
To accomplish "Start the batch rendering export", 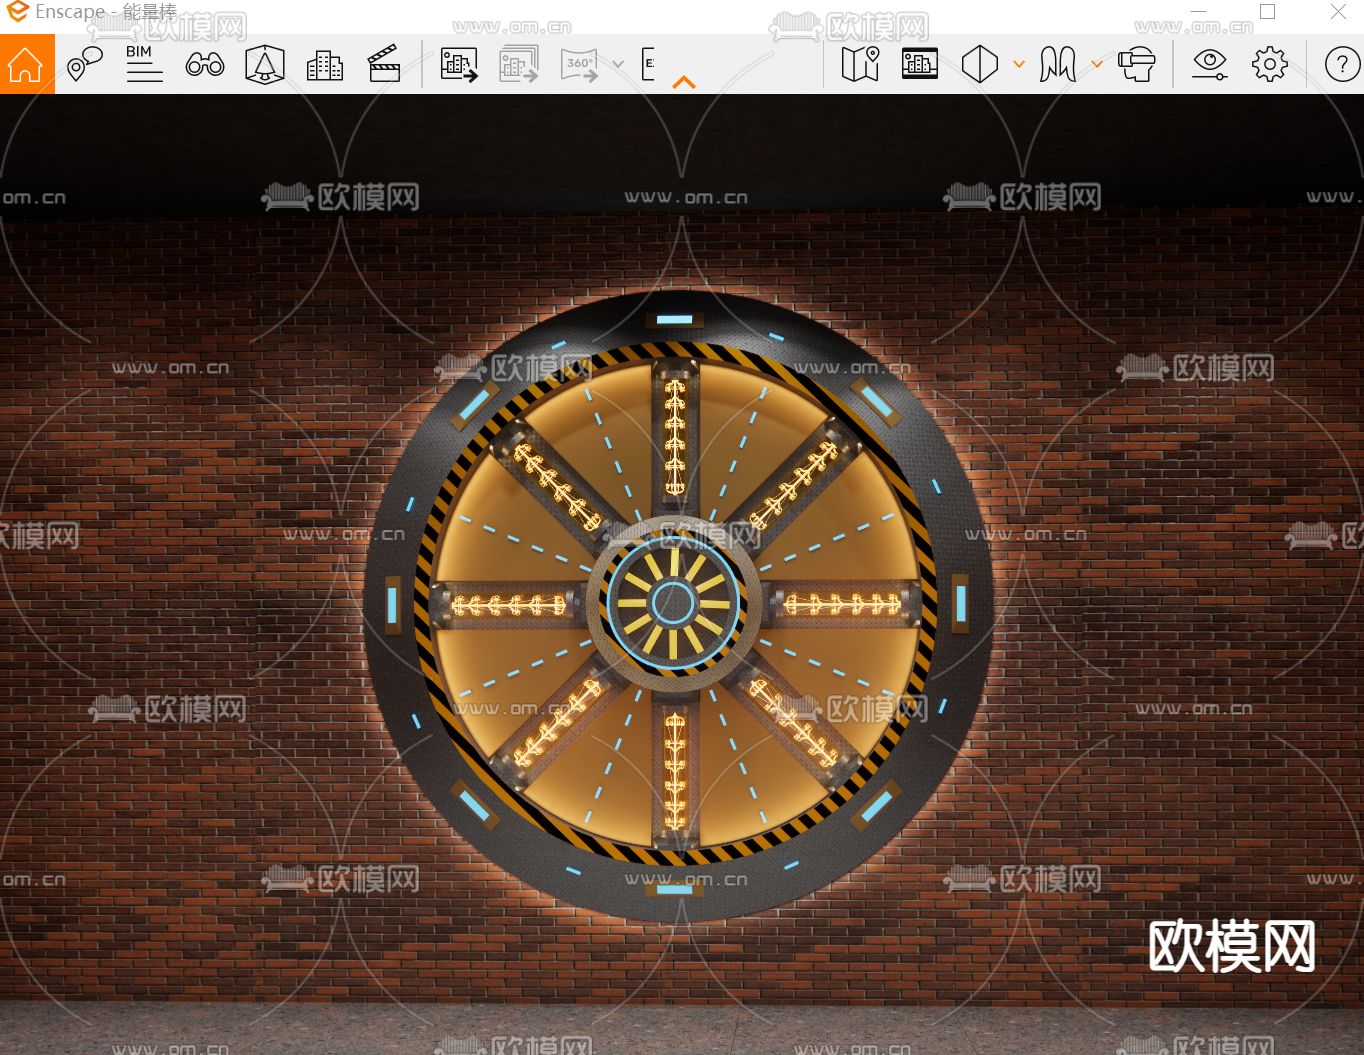I will pos(519,65).
